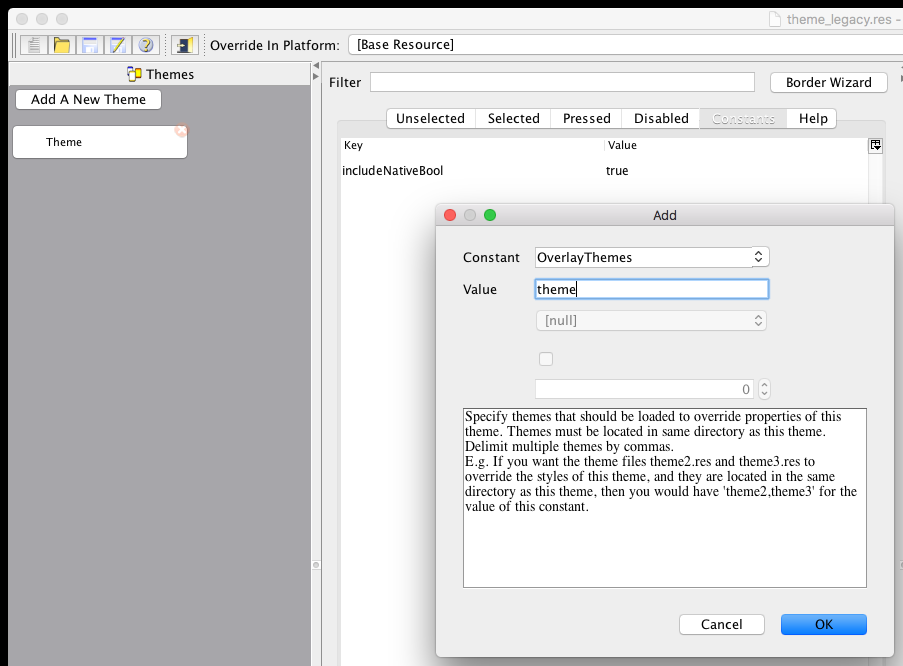
Task: Click the Save icon in toolbar
Action: (90, 44)
